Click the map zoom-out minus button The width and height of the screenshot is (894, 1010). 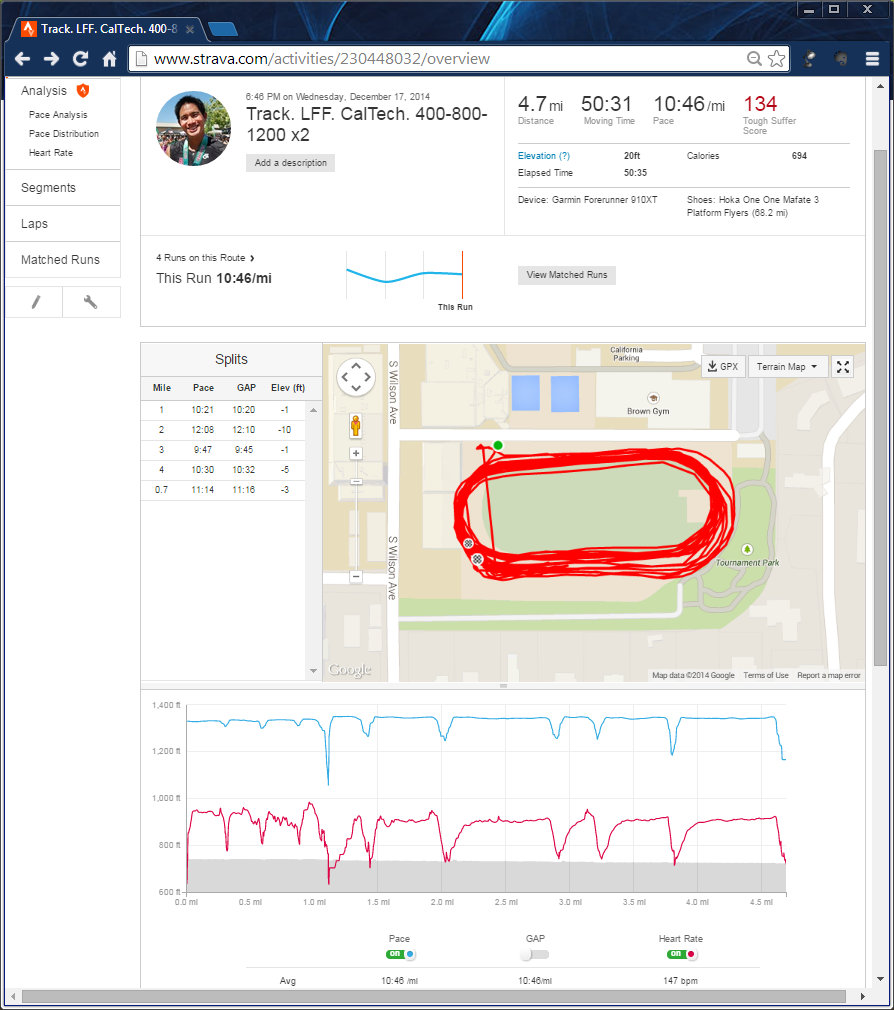click(x=355, y=577)
